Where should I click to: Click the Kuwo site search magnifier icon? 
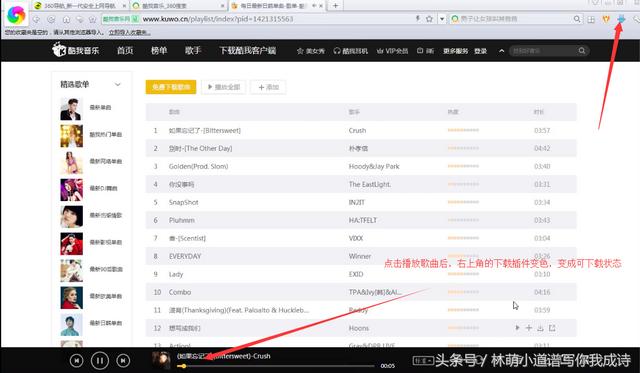click(582, 51)
